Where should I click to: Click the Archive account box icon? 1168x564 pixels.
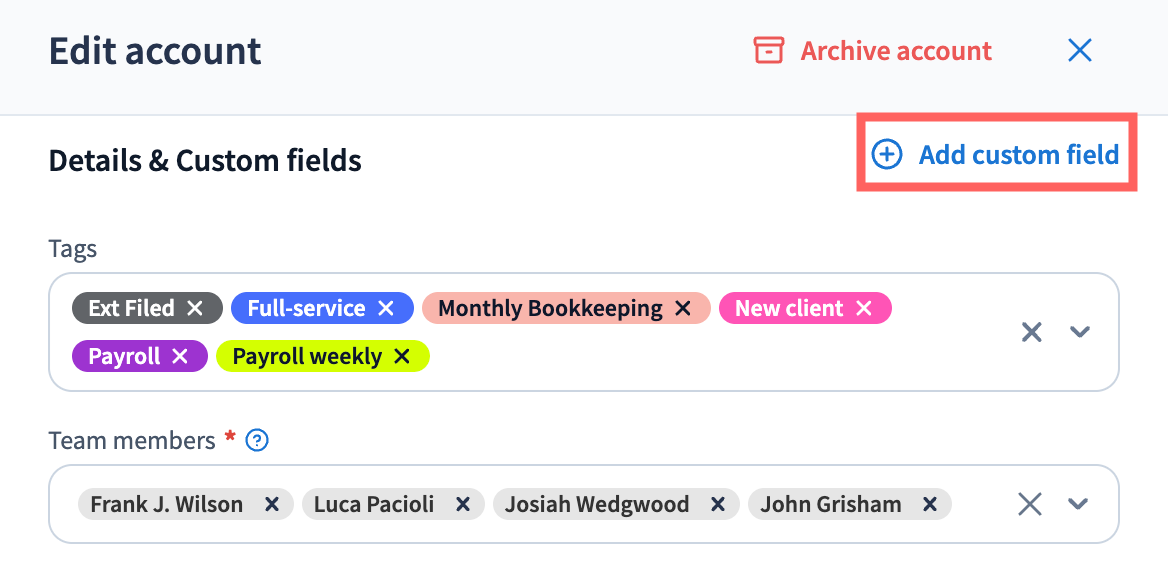(x=768, y=50)
